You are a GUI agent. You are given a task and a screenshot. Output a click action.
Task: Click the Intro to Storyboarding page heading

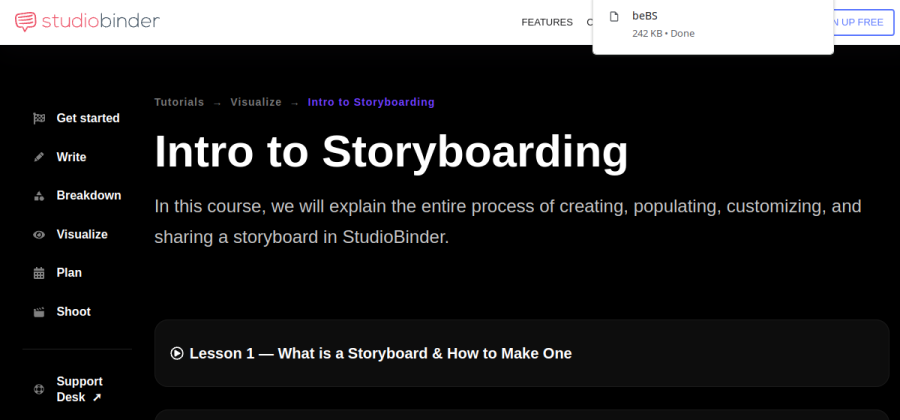coord(391,152)
